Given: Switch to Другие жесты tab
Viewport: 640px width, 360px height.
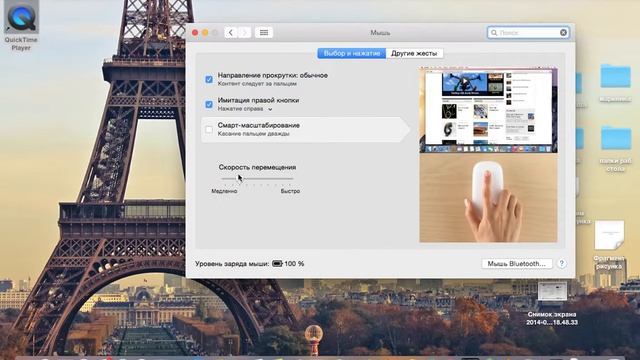Looking at the screenshot, I should pos(414,53).
